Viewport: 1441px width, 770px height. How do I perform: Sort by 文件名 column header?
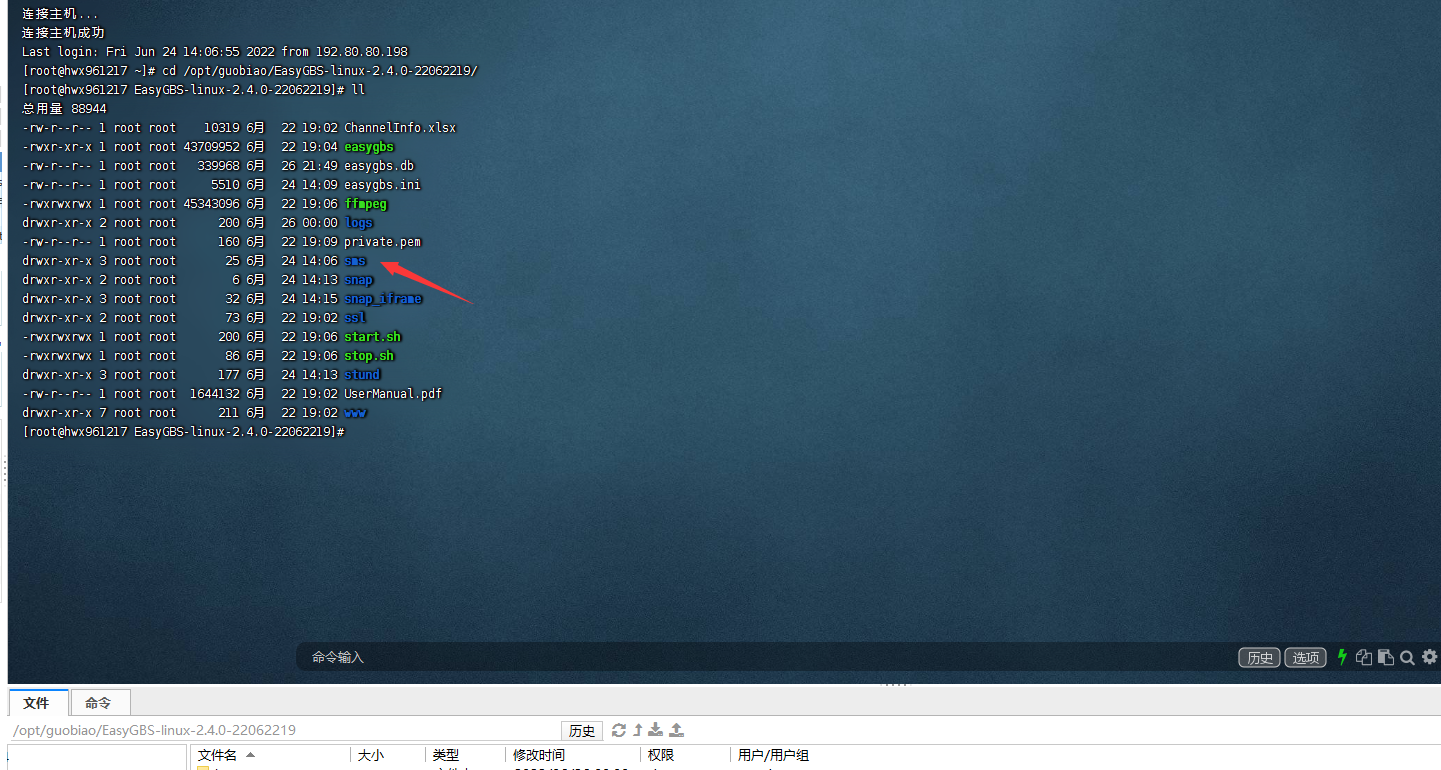pos(270,755)
